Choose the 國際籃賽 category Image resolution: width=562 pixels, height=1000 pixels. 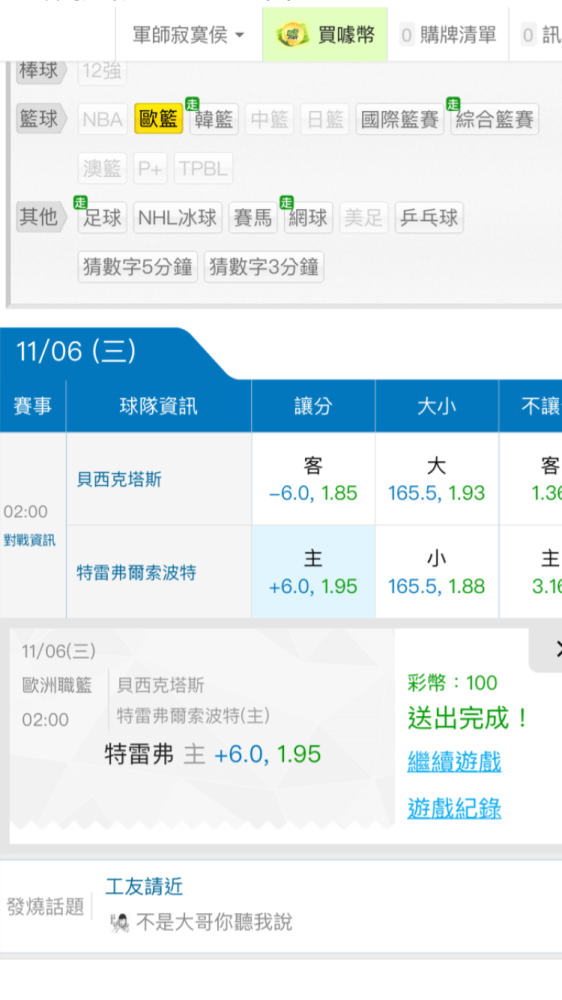pos(400,119)
